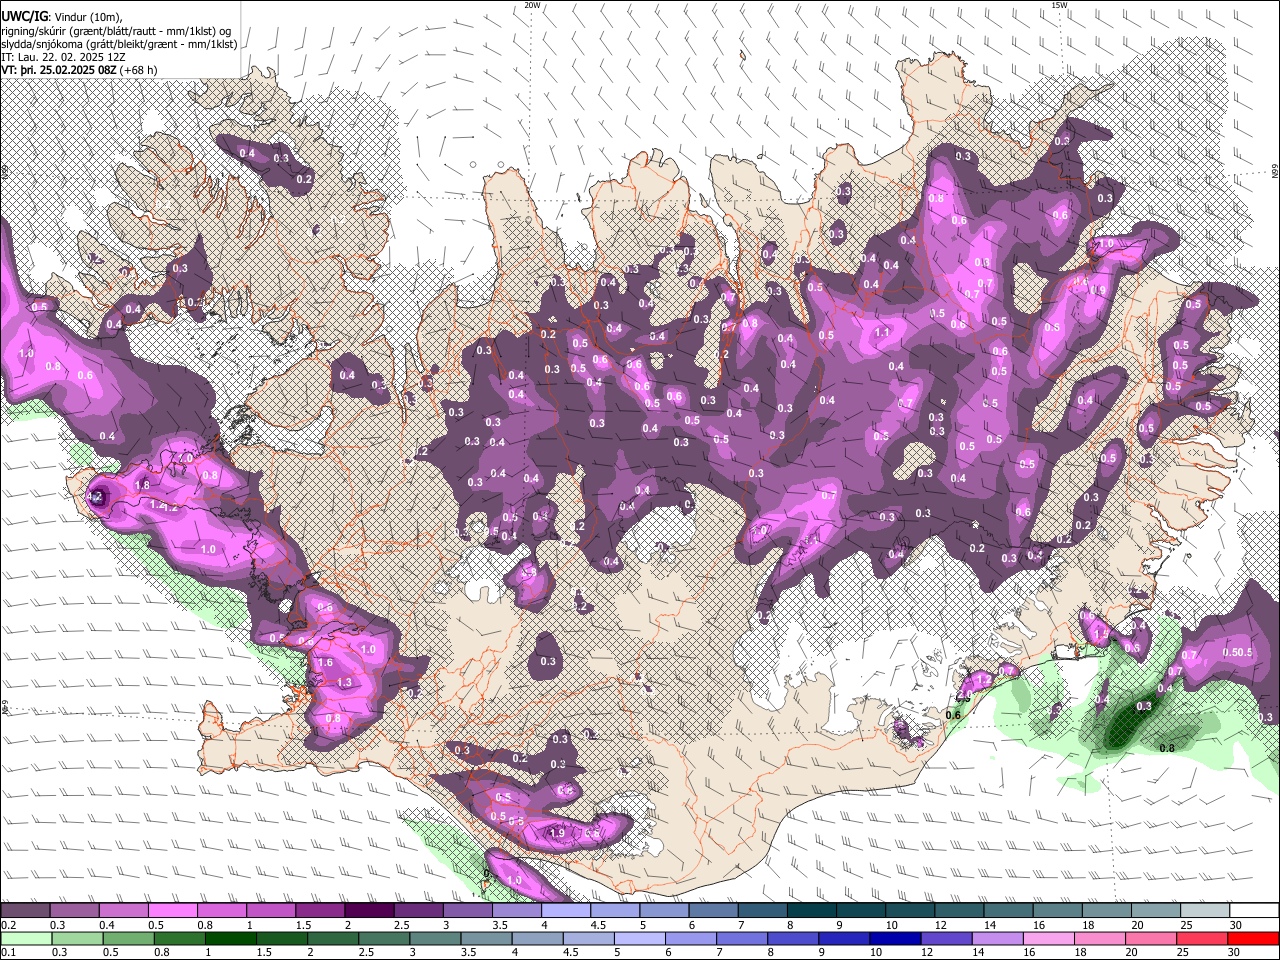Click the upper legend swatch starting at 0.2

pos(25,911)
